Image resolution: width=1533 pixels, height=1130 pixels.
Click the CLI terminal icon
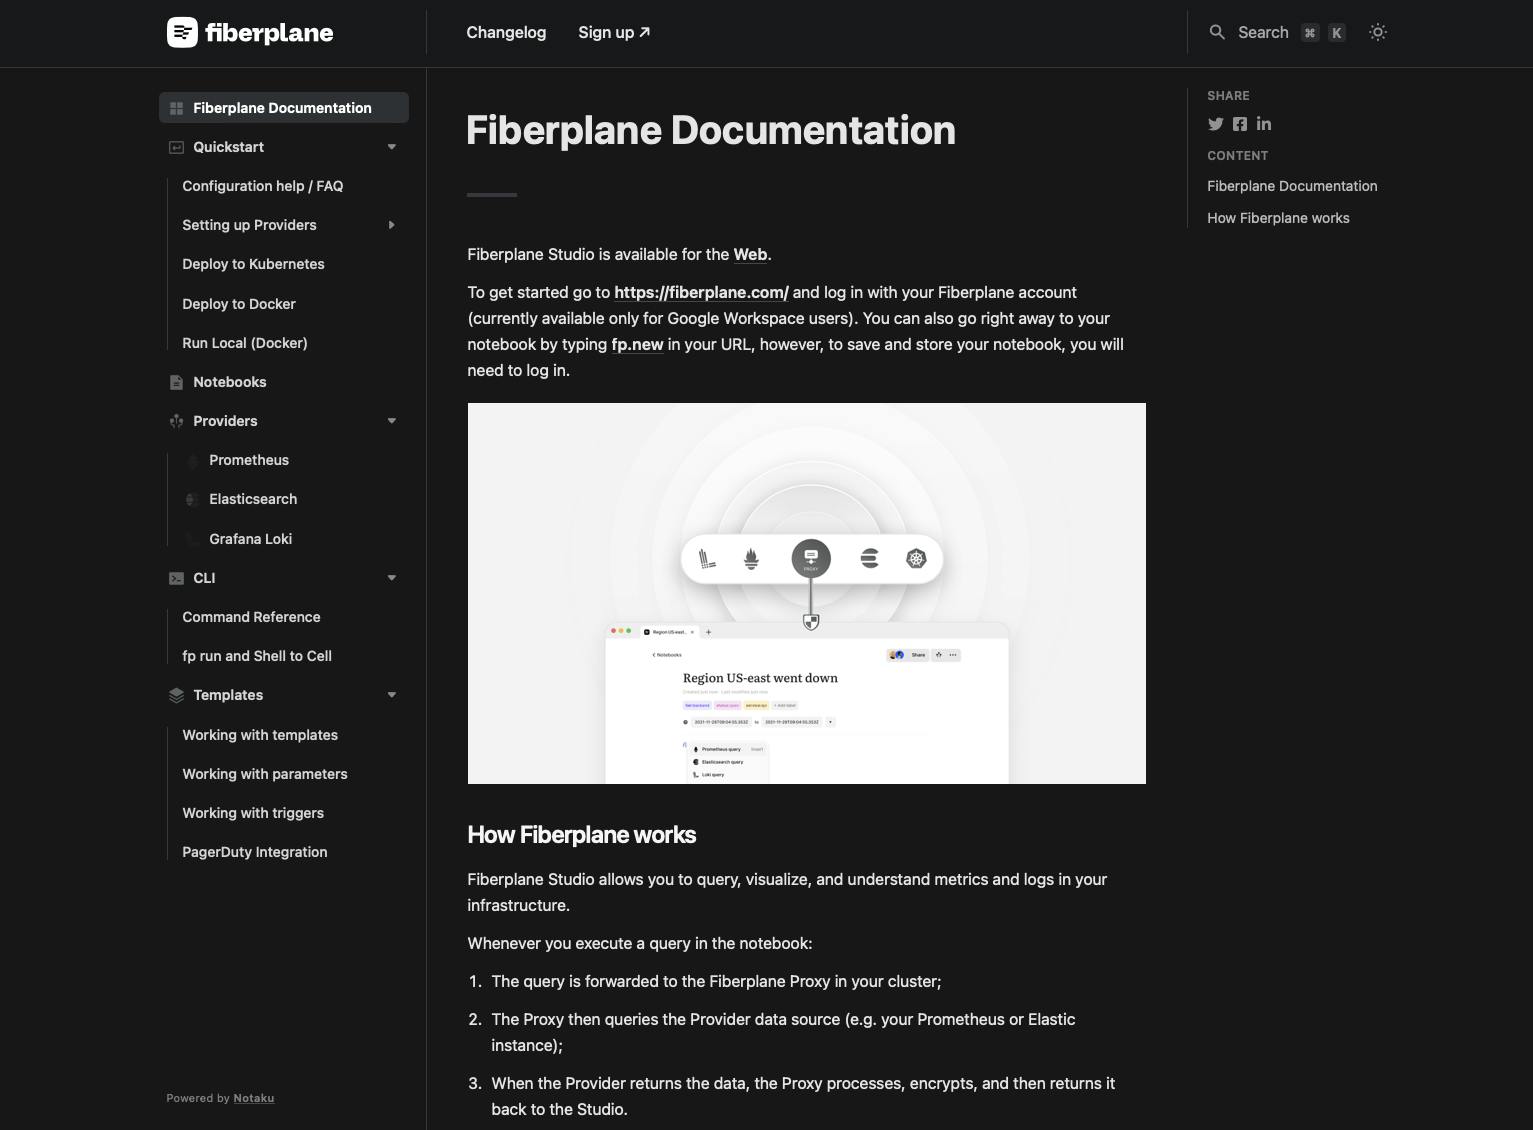[x=176, y=578]
